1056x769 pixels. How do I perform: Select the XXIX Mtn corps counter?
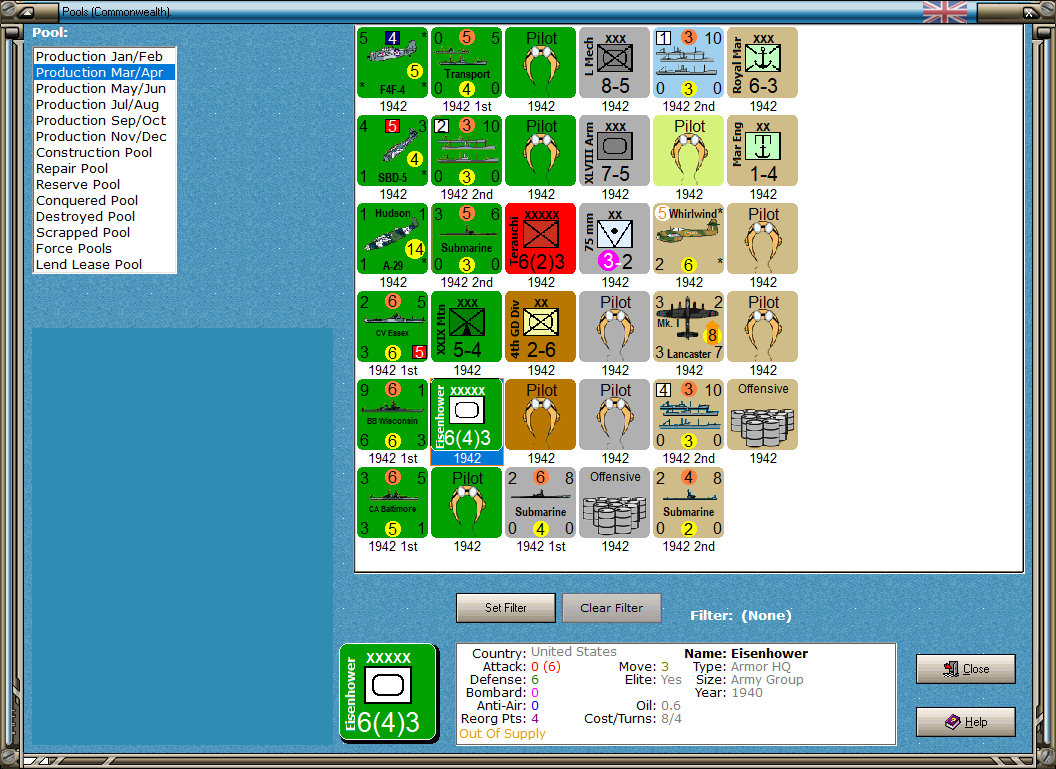coord(467,327)
